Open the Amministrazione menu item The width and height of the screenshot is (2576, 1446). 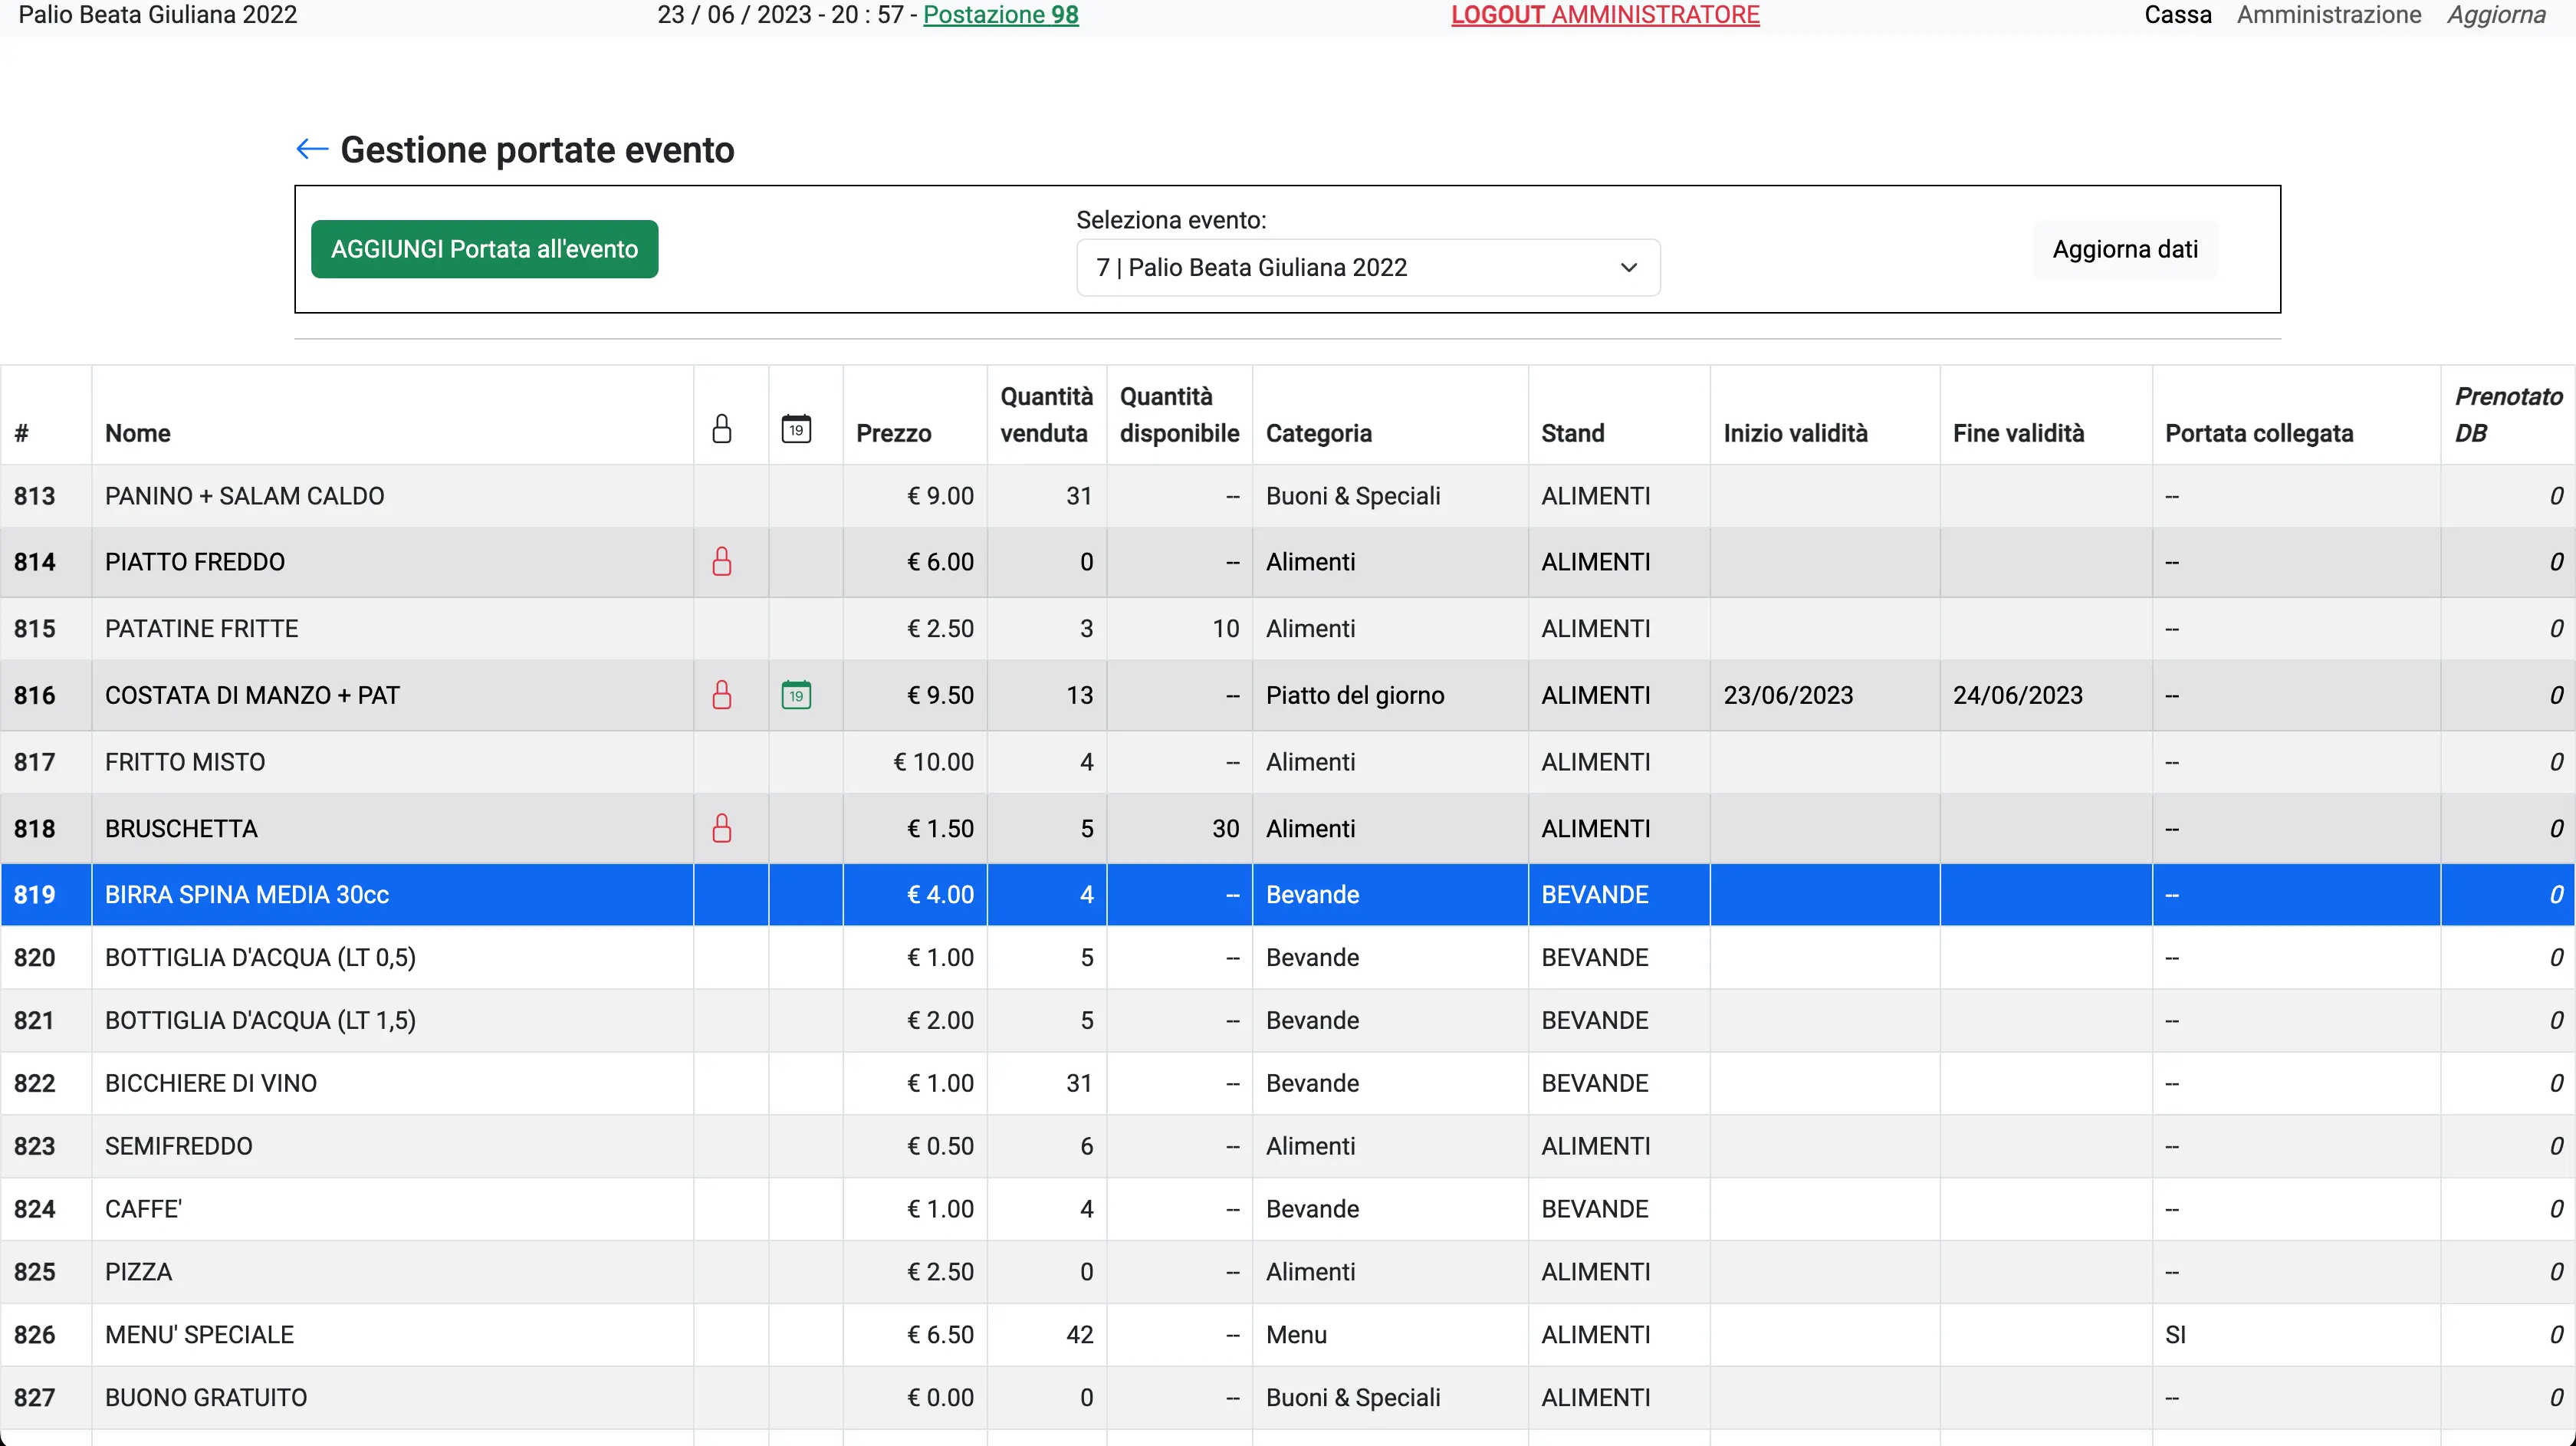pyautogui.click(x=2328, y=15)
